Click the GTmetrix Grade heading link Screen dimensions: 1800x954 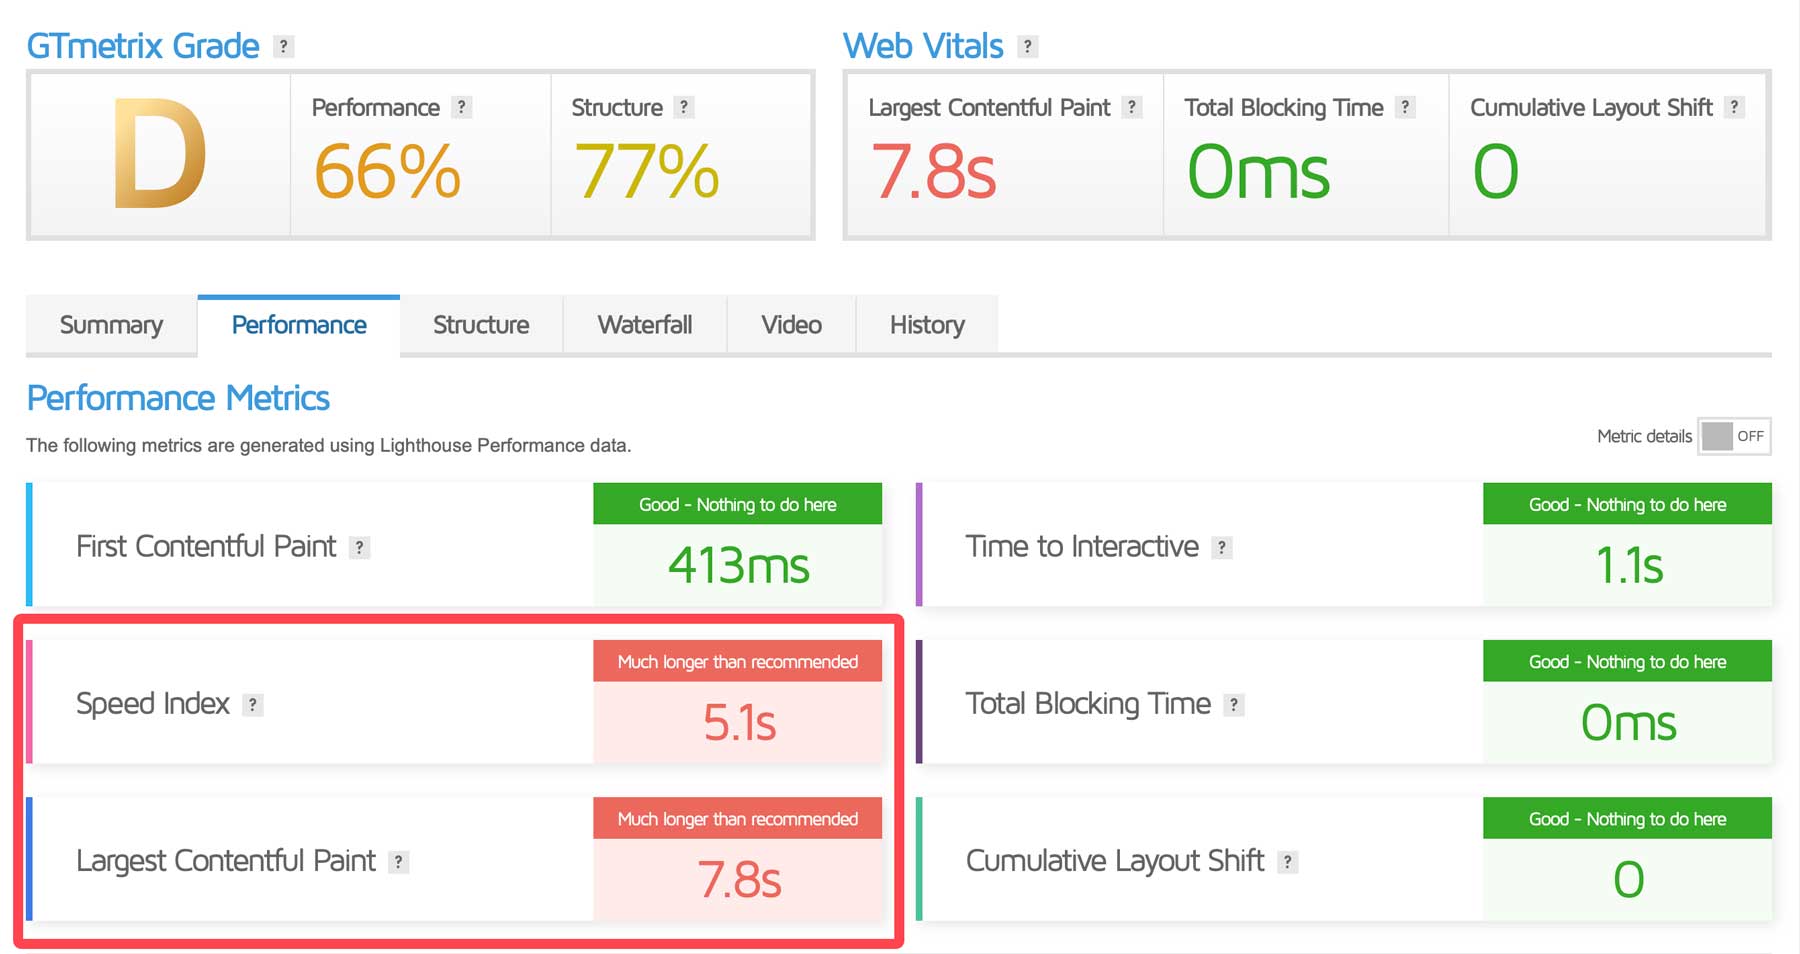coord(143,45)
